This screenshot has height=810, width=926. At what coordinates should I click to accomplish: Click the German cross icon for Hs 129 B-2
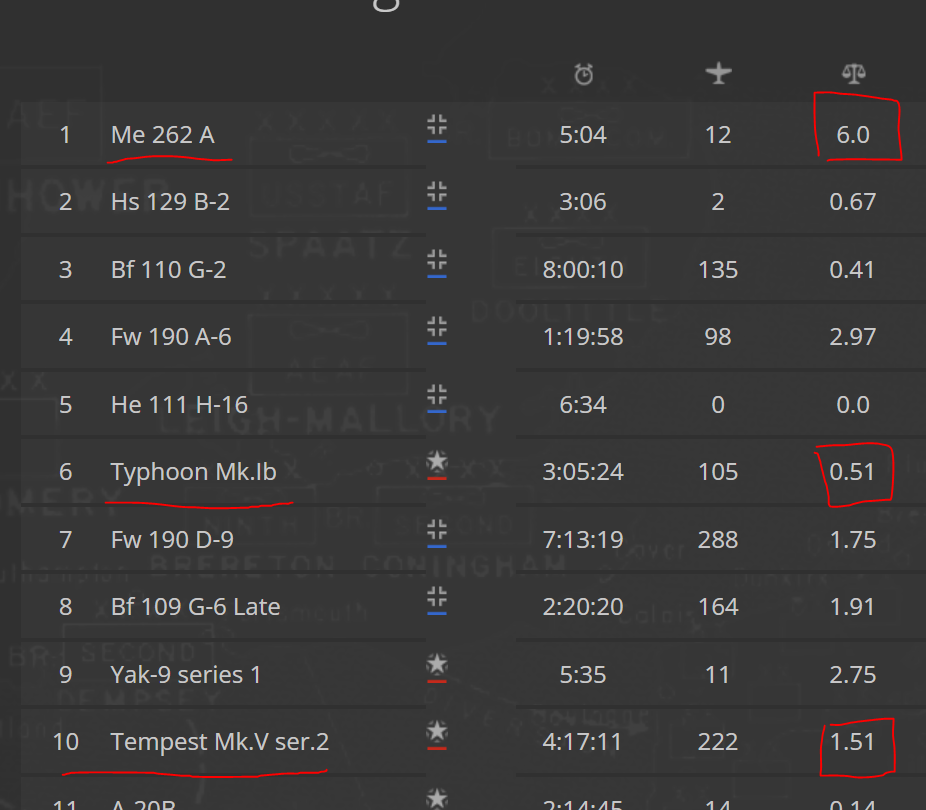click(437, 195)
